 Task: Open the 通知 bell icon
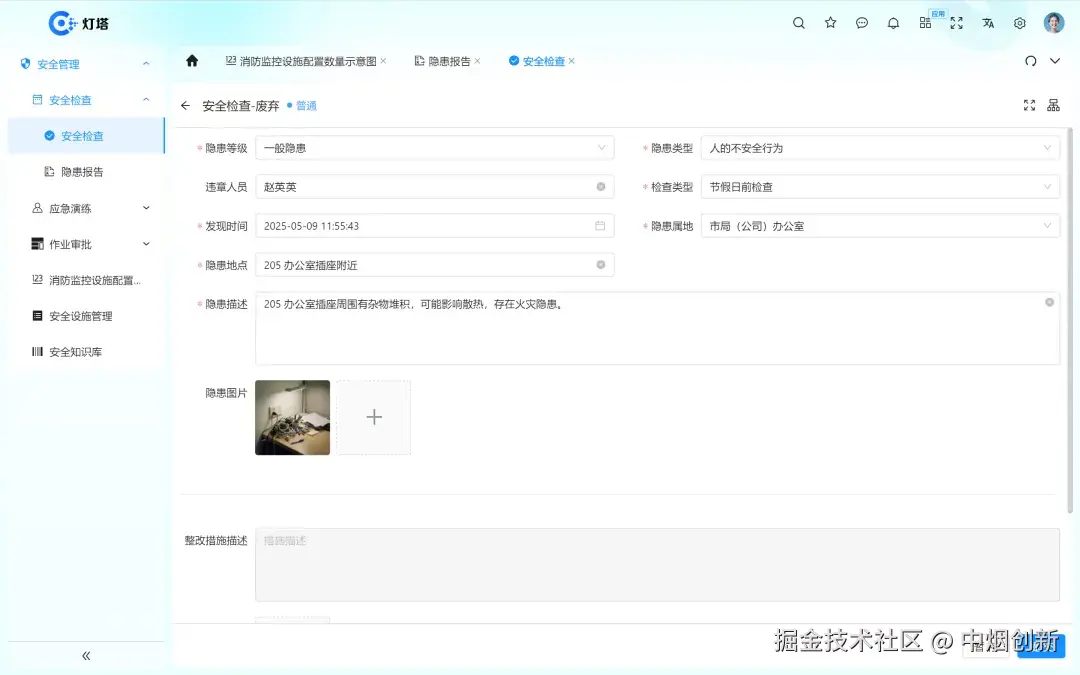[893, 23]
